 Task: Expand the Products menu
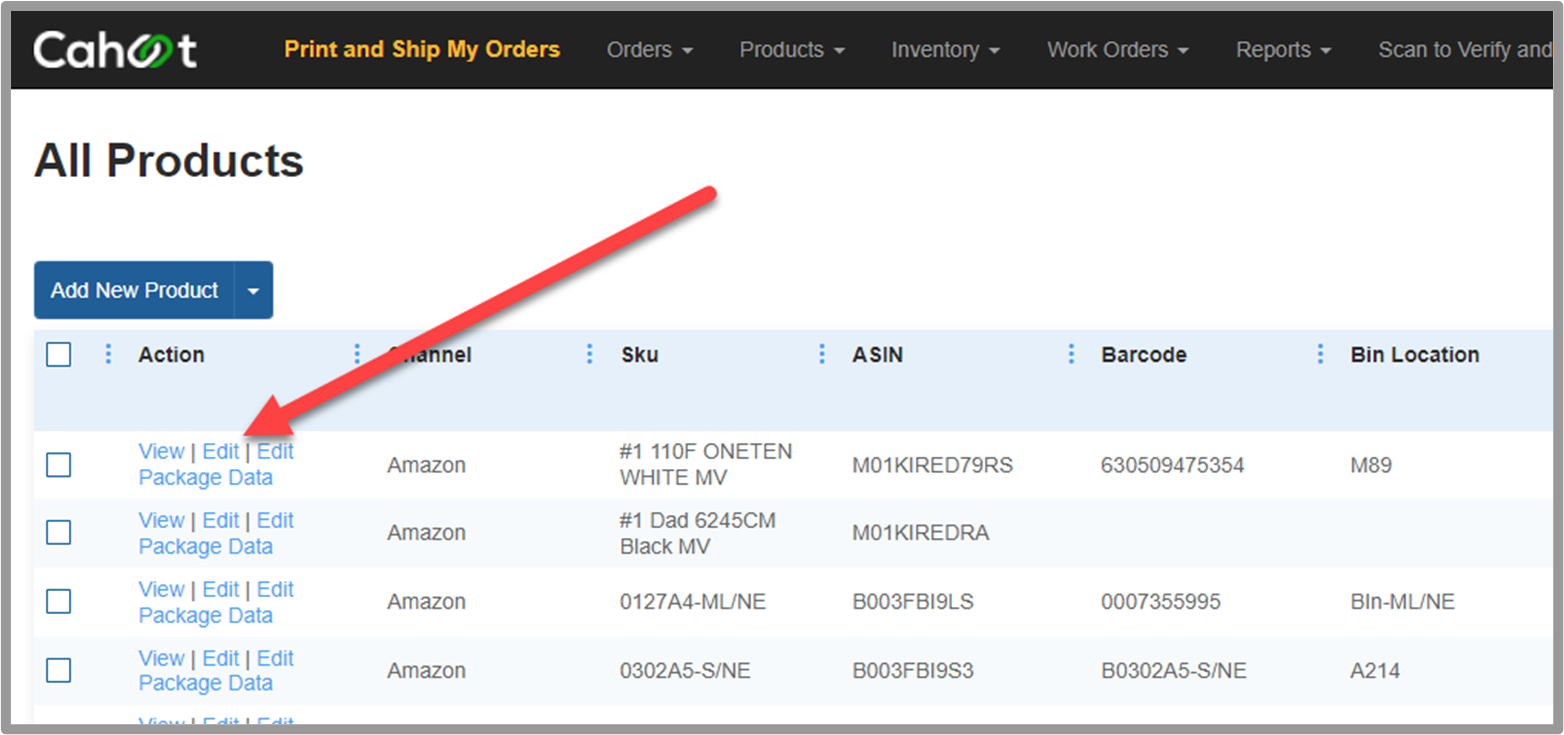(792, 50)
